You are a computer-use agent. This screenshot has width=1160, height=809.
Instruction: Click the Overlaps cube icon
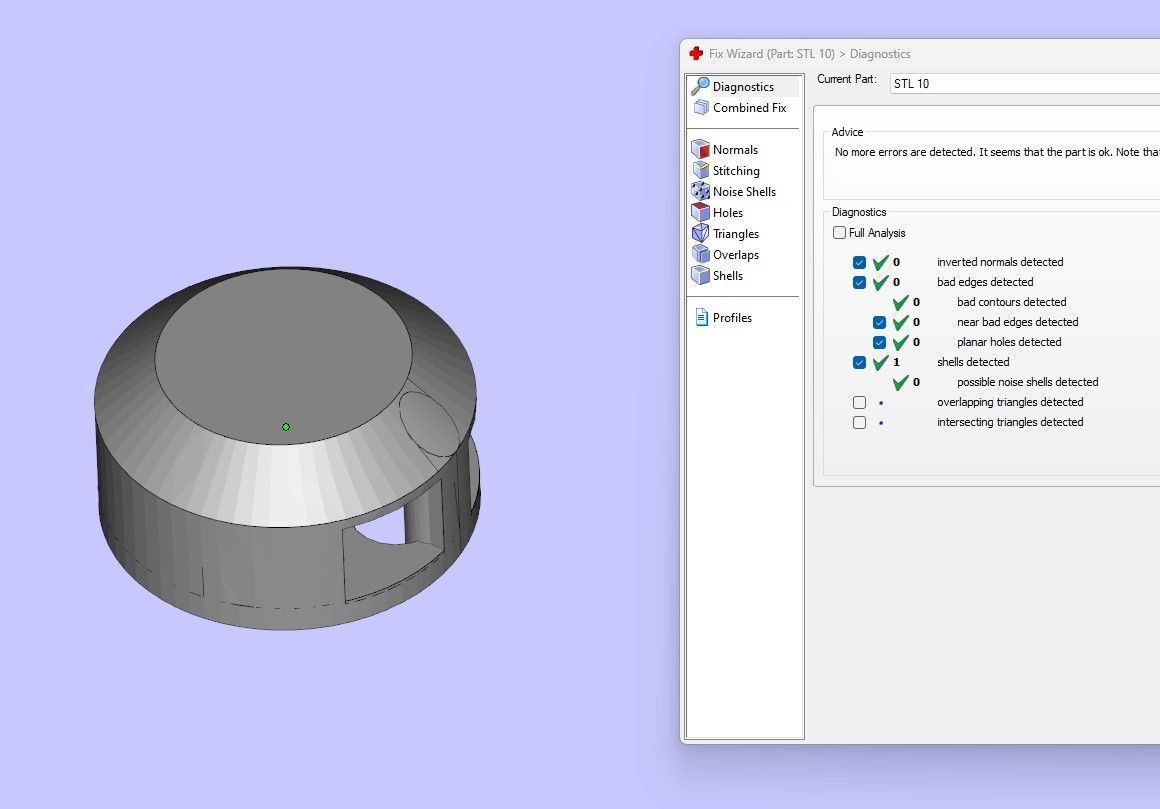pos(700,254)
